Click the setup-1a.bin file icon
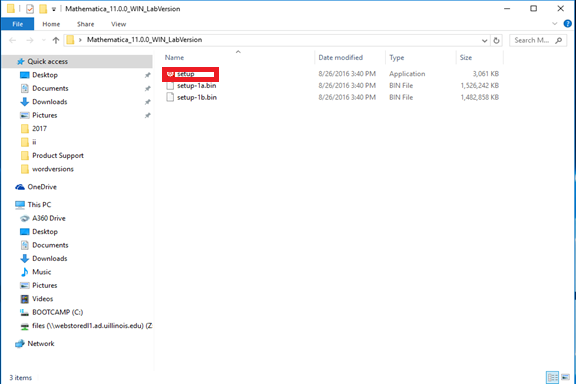This screenshot has height=384, width=576. (x=170, y=86)
